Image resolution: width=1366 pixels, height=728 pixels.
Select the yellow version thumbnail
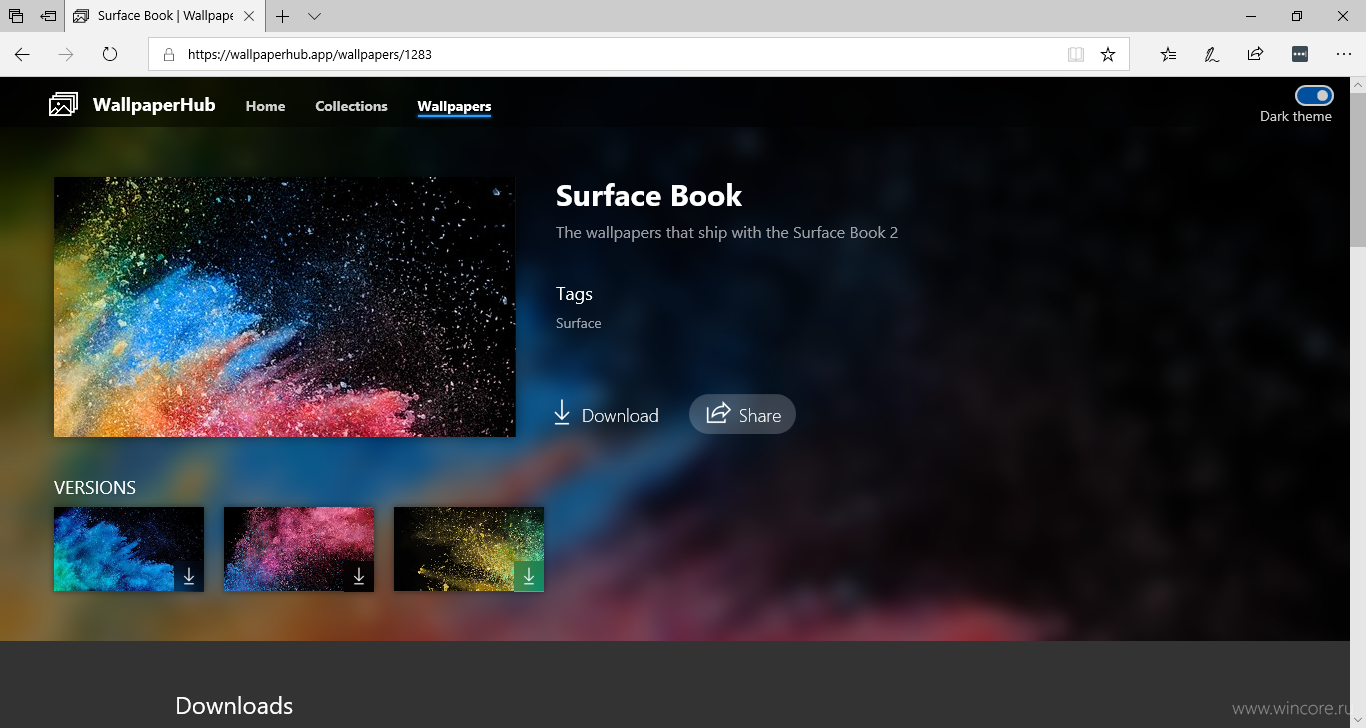point(469,549)
